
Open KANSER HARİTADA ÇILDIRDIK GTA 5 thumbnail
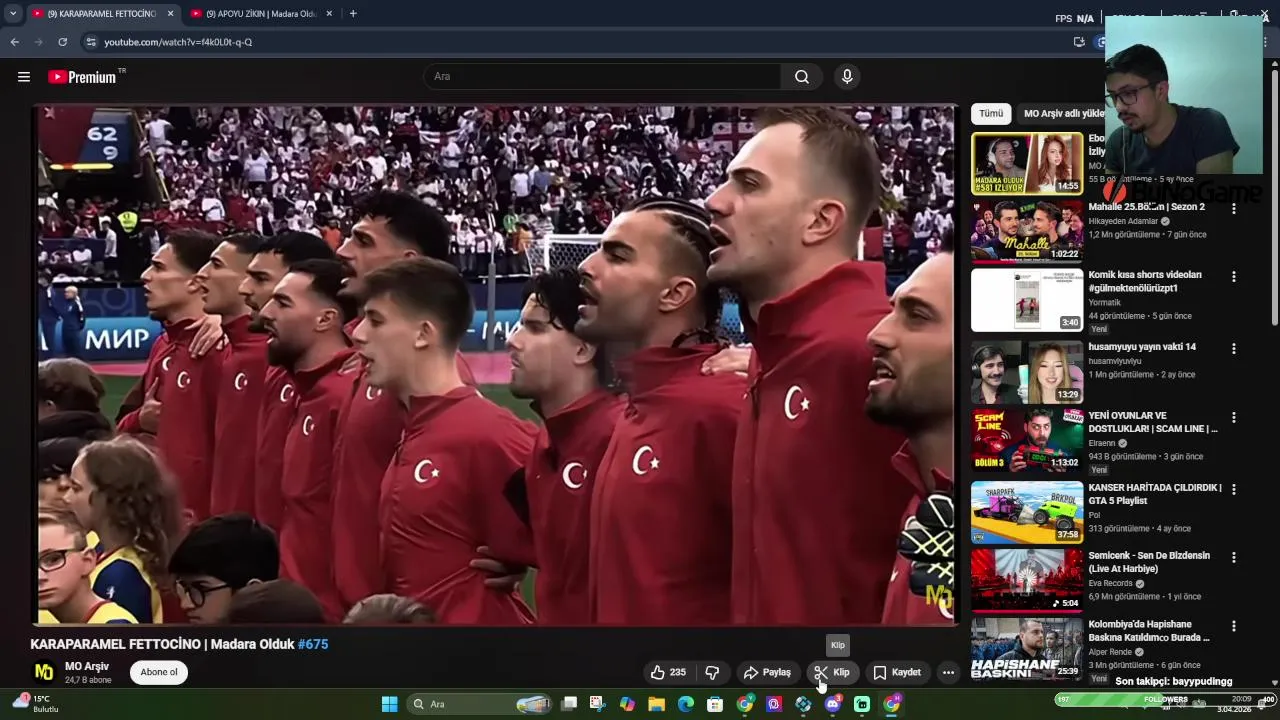point(1027,512)
